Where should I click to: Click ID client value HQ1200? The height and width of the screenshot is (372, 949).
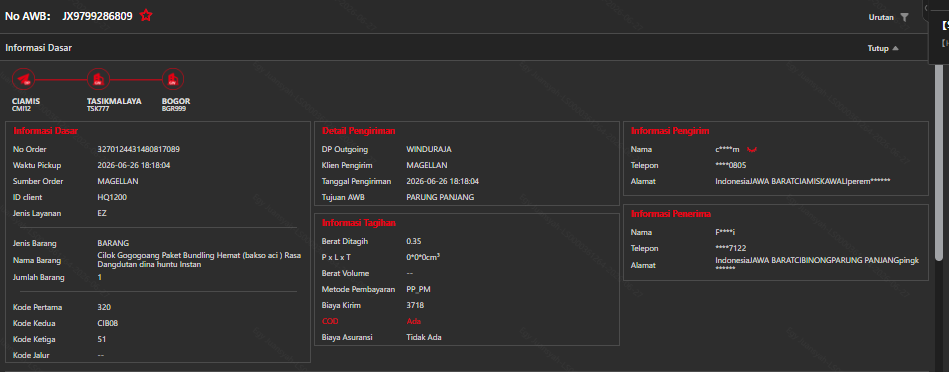pyautogui.click(x=112, y=197)
